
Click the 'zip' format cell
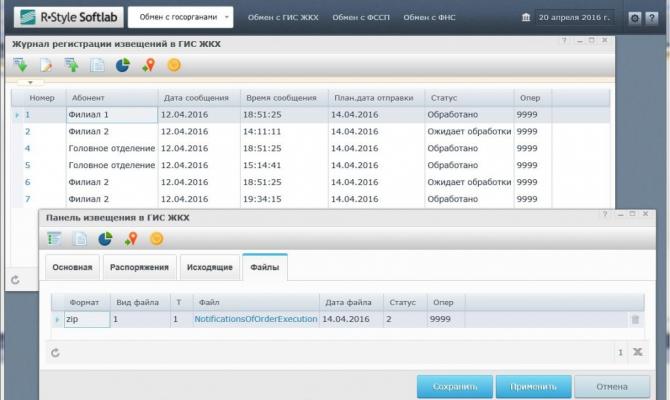[x=87, y=319]
